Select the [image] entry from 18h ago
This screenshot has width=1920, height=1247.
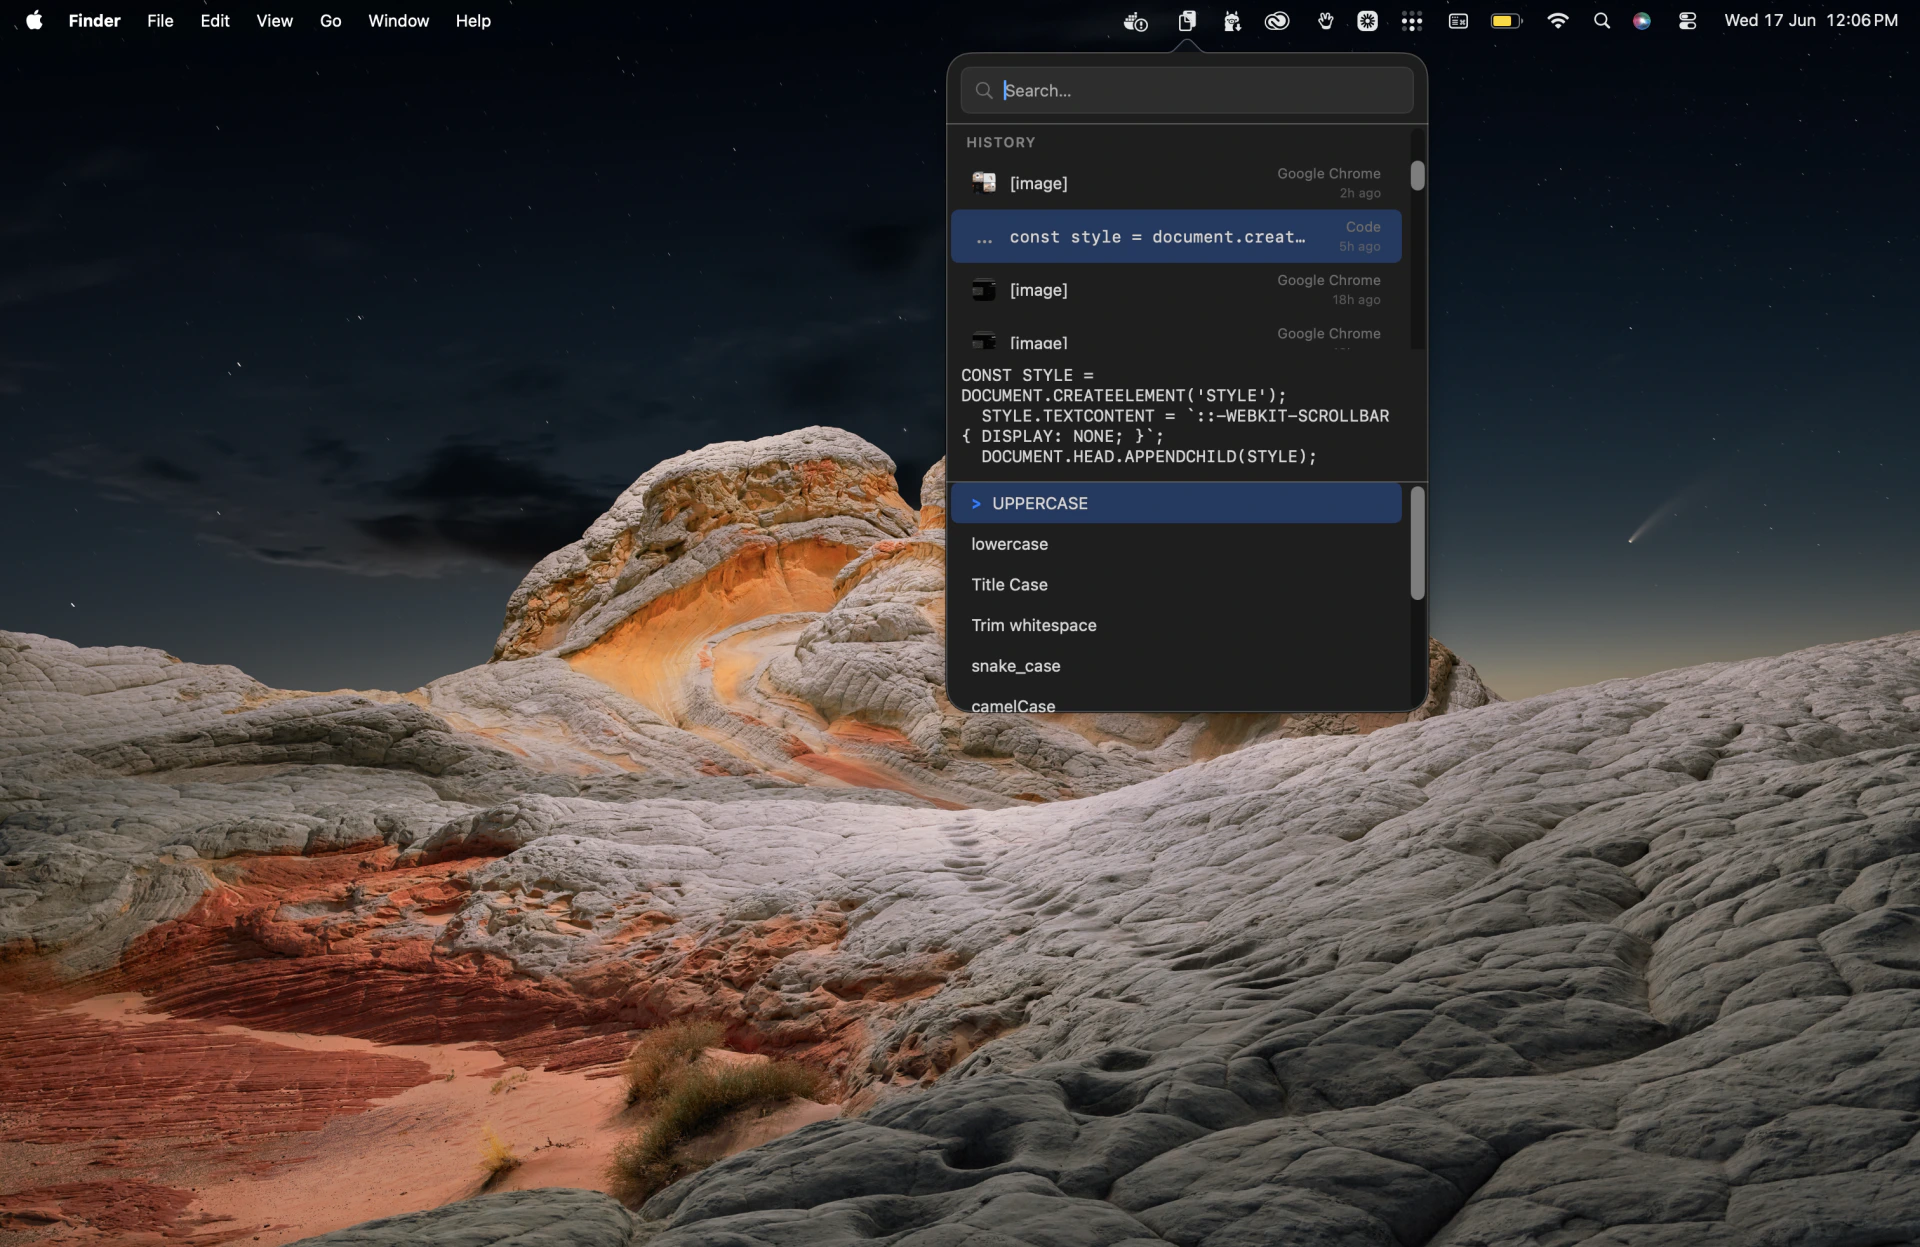coord(1176,290)
